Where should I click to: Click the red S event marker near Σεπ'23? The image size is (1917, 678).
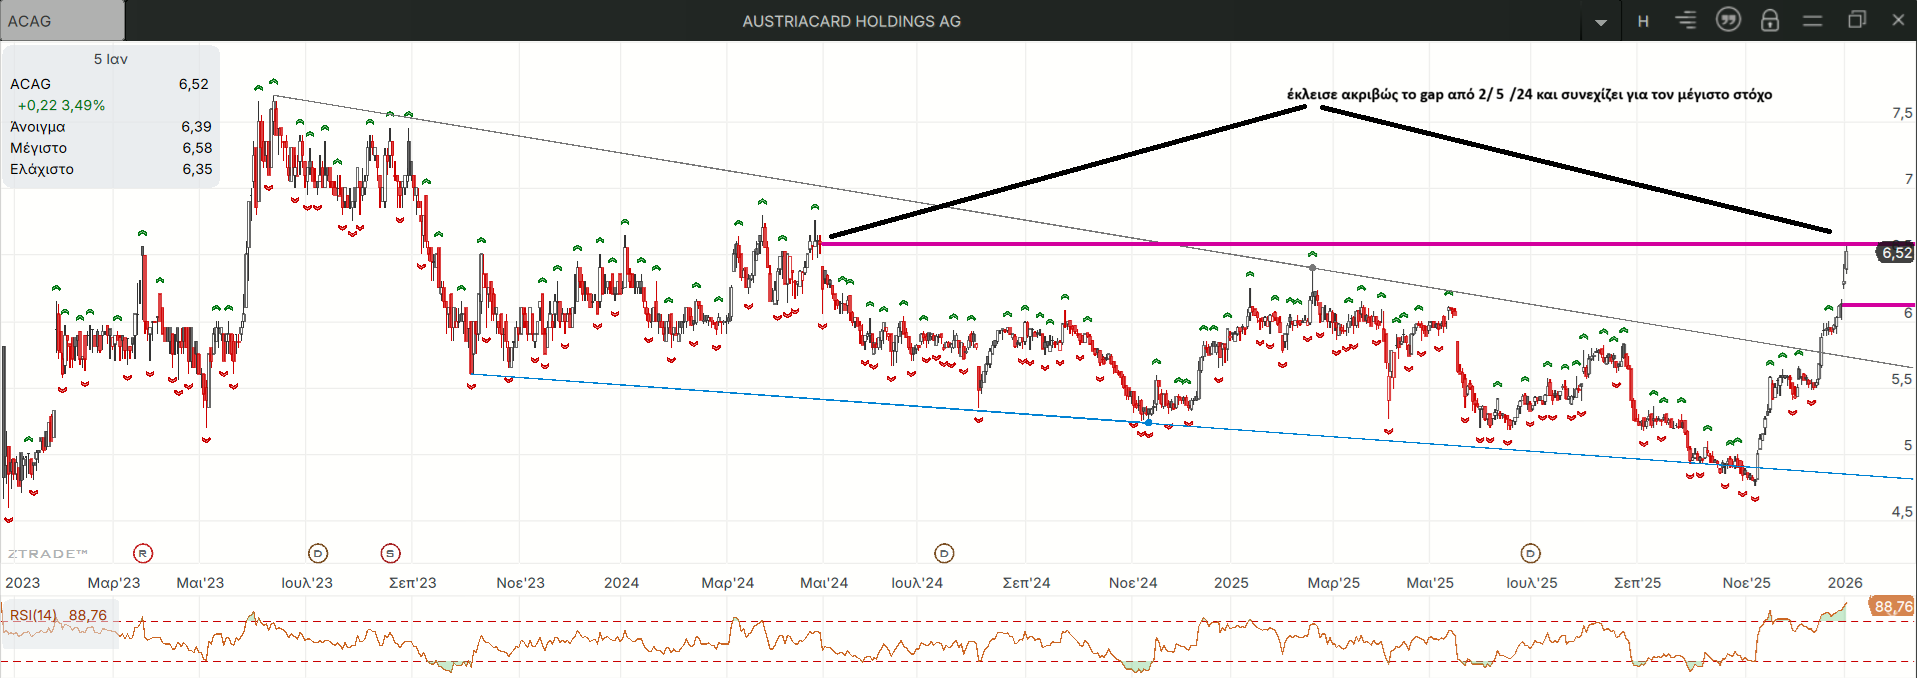390,553
